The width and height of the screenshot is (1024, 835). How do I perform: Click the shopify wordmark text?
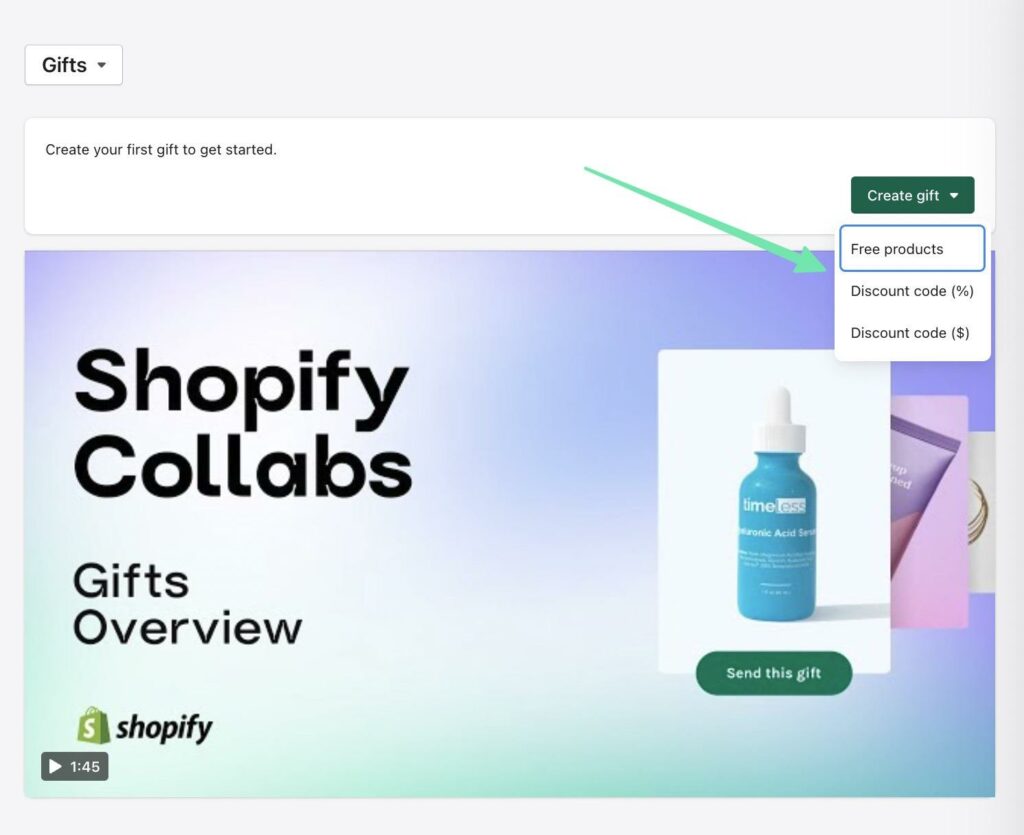point(164,727)
